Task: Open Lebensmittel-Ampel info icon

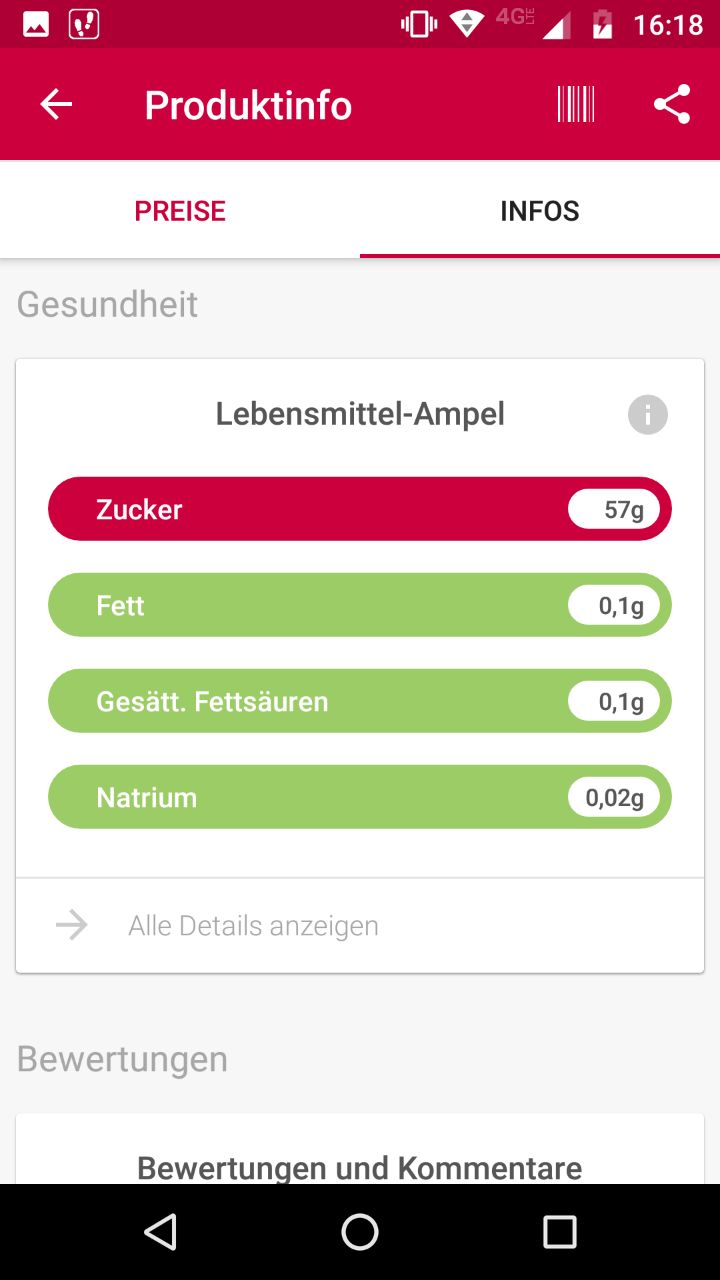Action: tap(648, 414)
